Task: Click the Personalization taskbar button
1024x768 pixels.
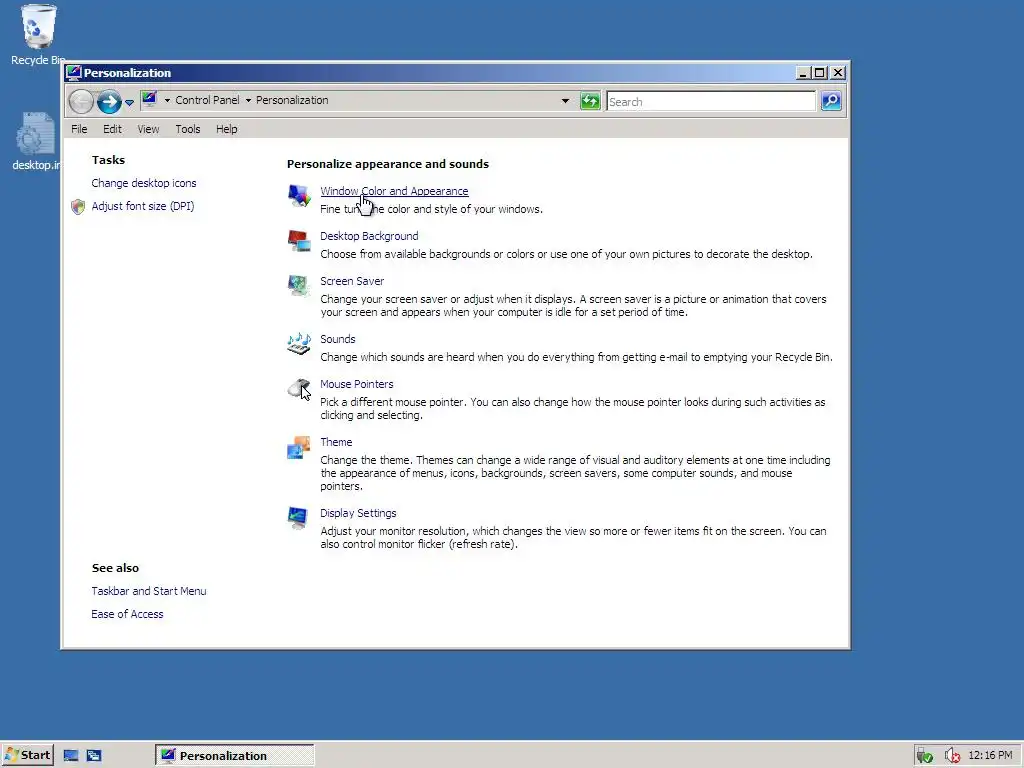Action: [234, 756]
